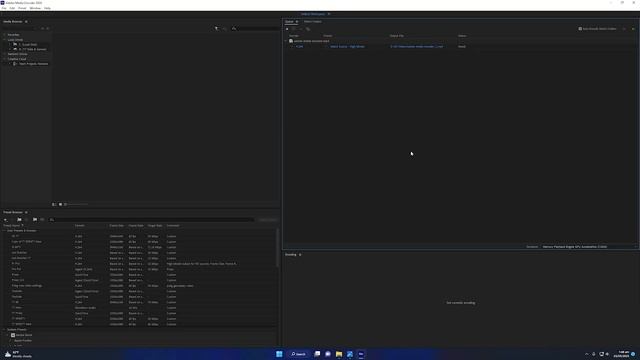This screenshot has height=360, width=640.
Task: Open the Windows Start menu
Action: coord(279,354)
